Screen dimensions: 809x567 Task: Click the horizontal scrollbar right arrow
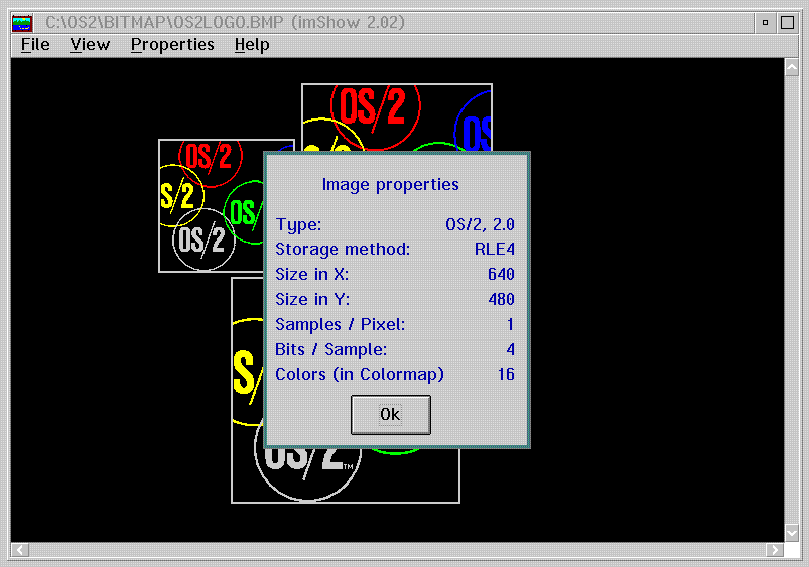[x=774, y=550]
